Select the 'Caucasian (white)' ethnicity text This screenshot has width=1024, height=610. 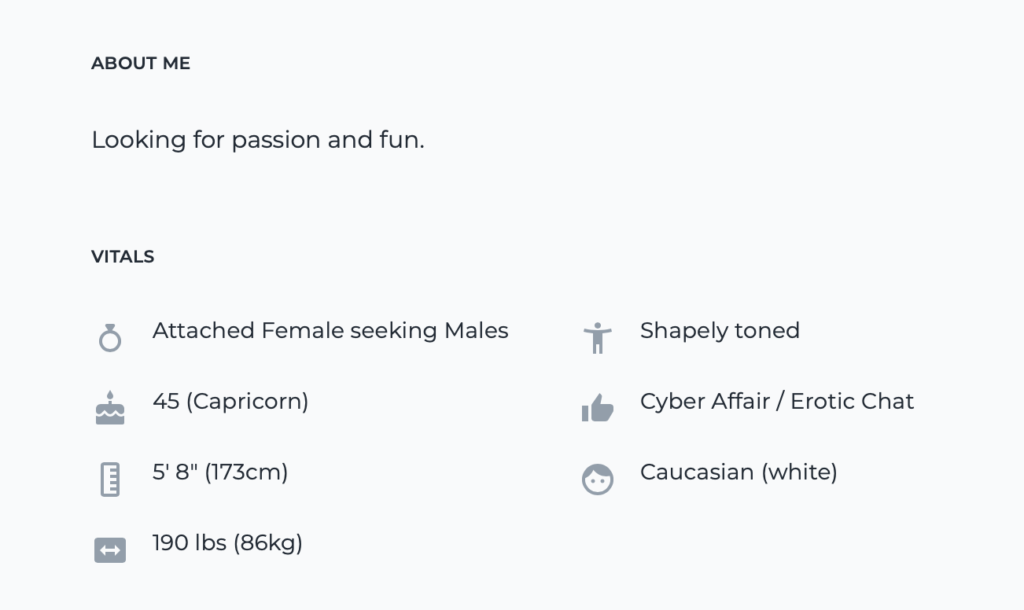click(x=738, y=472)
